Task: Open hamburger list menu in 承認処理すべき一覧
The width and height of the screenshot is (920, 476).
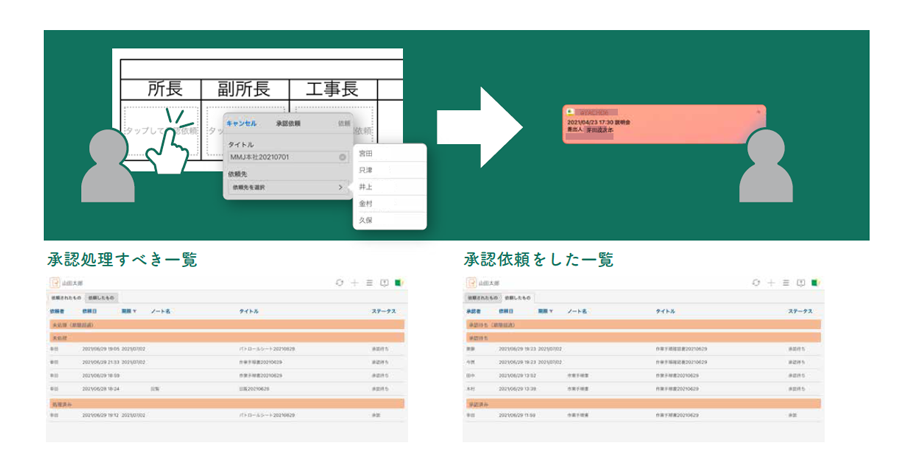Action: pyautogui.click(x=369, y=283)
